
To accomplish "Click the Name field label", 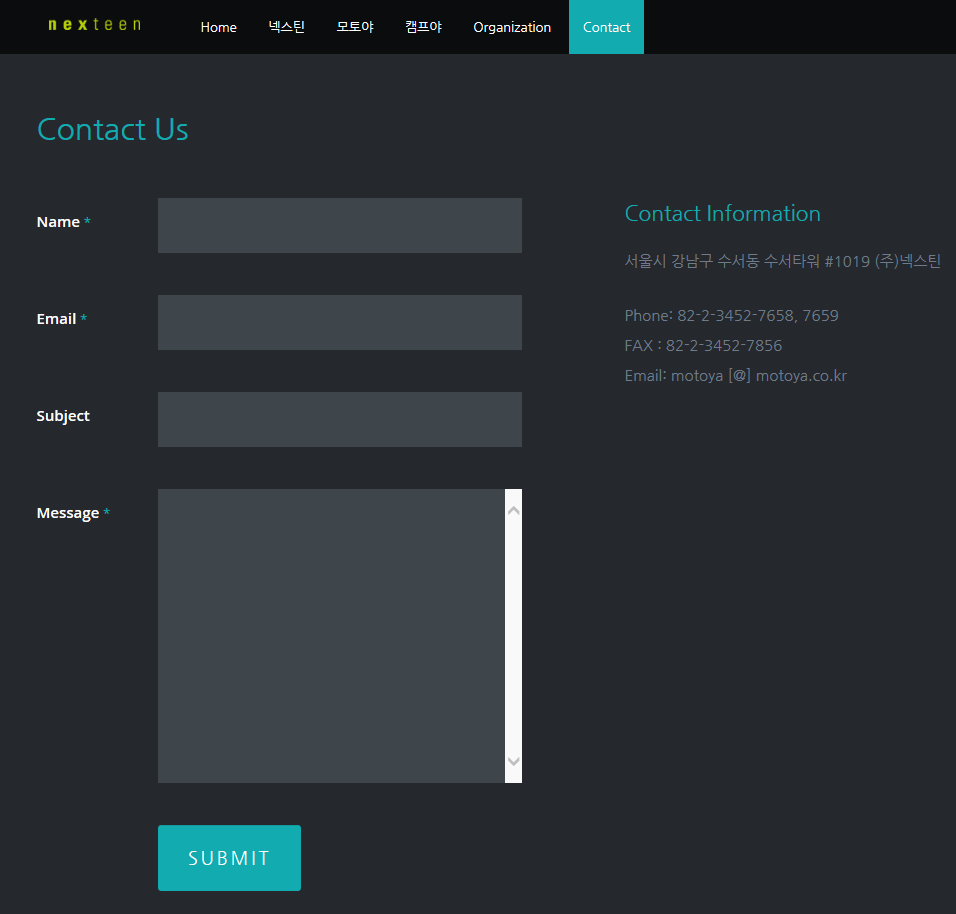I will [58, 222].
